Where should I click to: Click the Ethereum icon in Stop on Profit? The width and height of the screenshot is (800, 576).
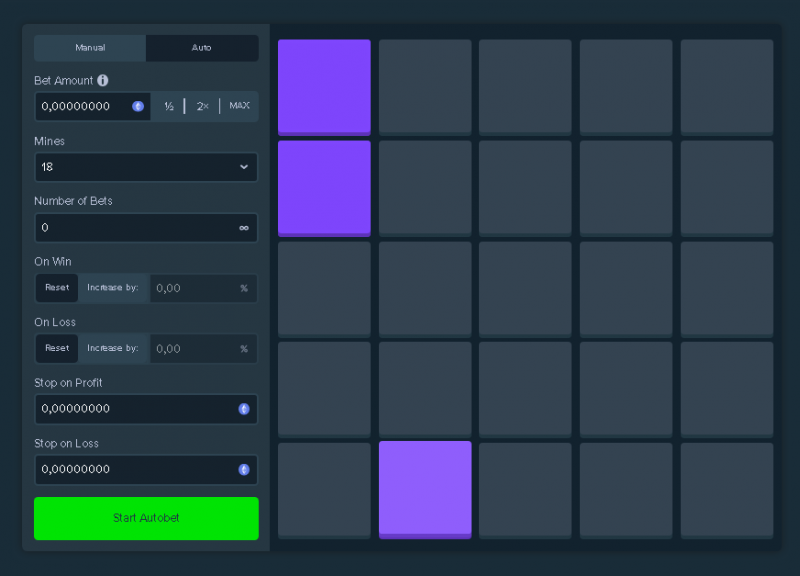244,409
